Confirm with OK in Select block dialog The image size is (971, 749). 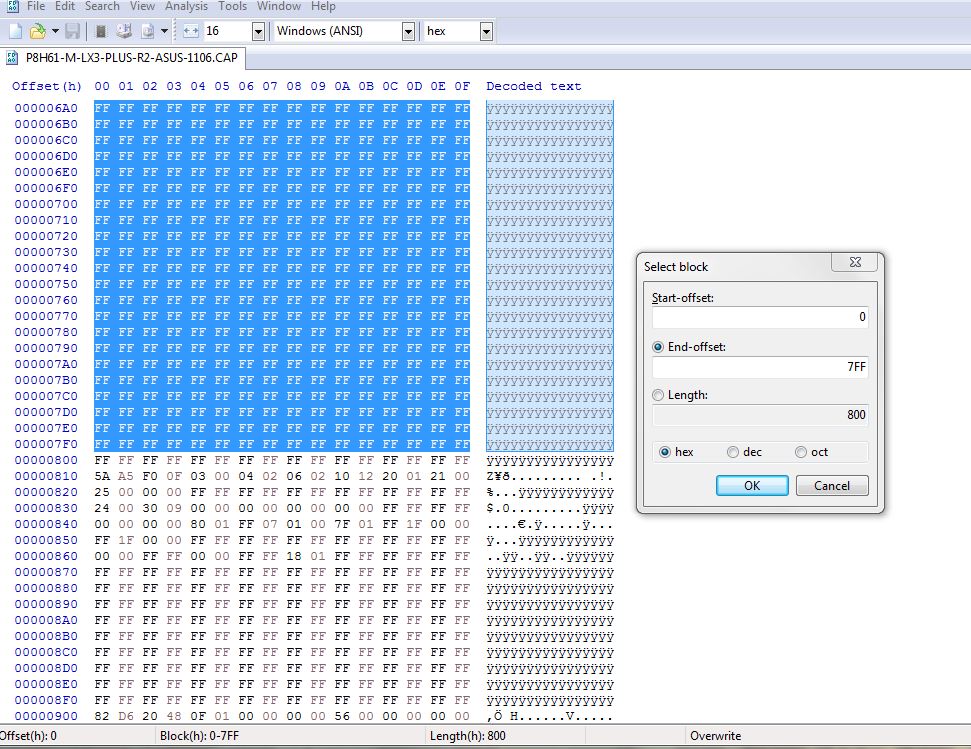[x=752, y=486]
